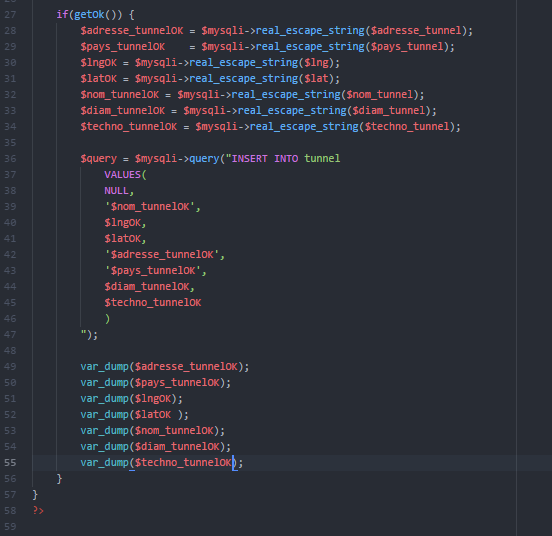
Task: Click $lngOK inside var_dump on line 51
Action: [153, 399]
